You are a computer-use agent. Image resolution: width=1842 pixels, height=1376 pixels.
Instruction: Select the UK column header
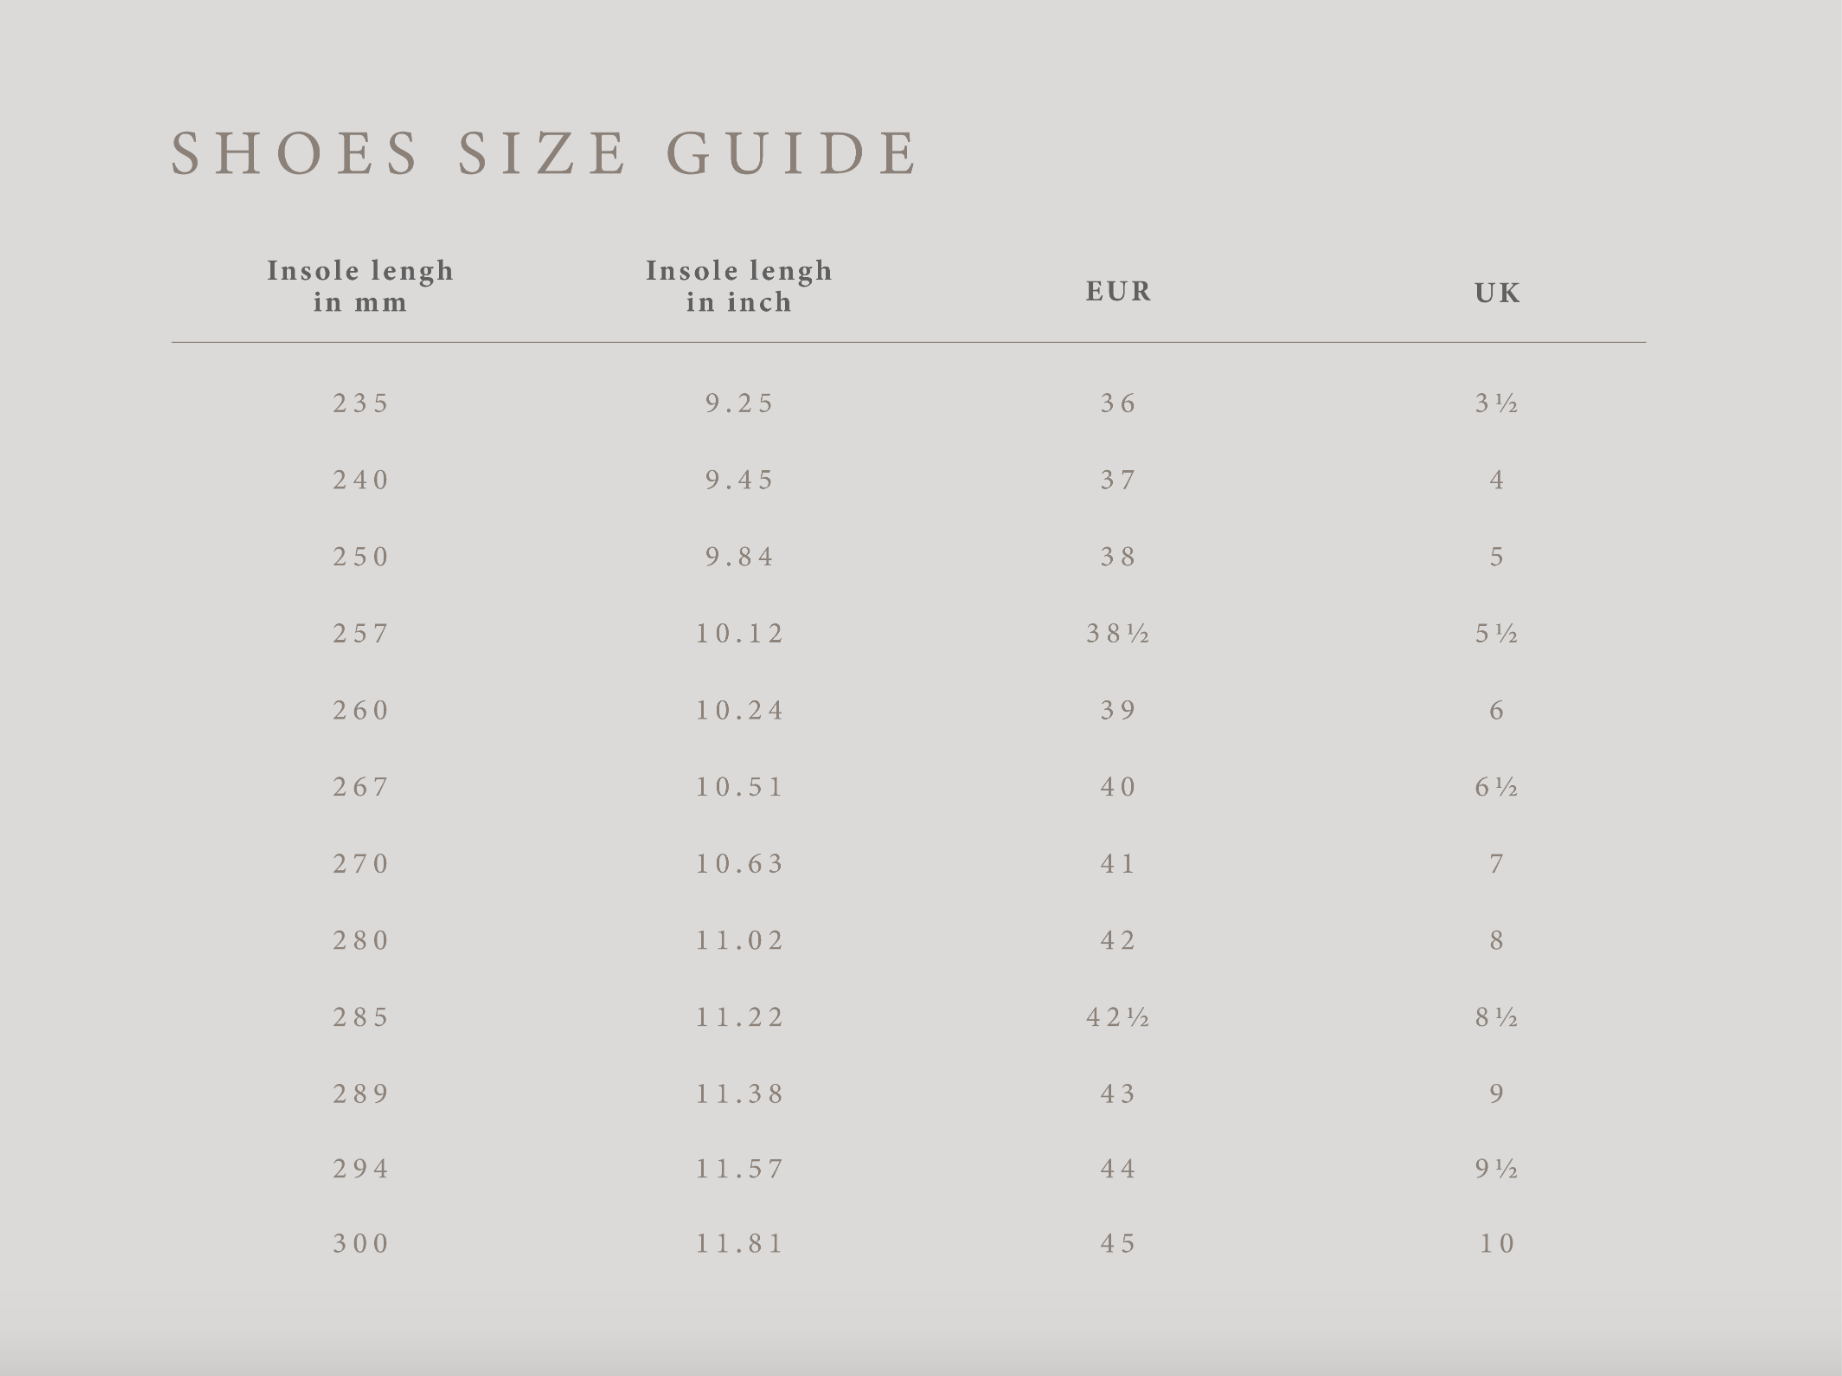[1497, 293]
